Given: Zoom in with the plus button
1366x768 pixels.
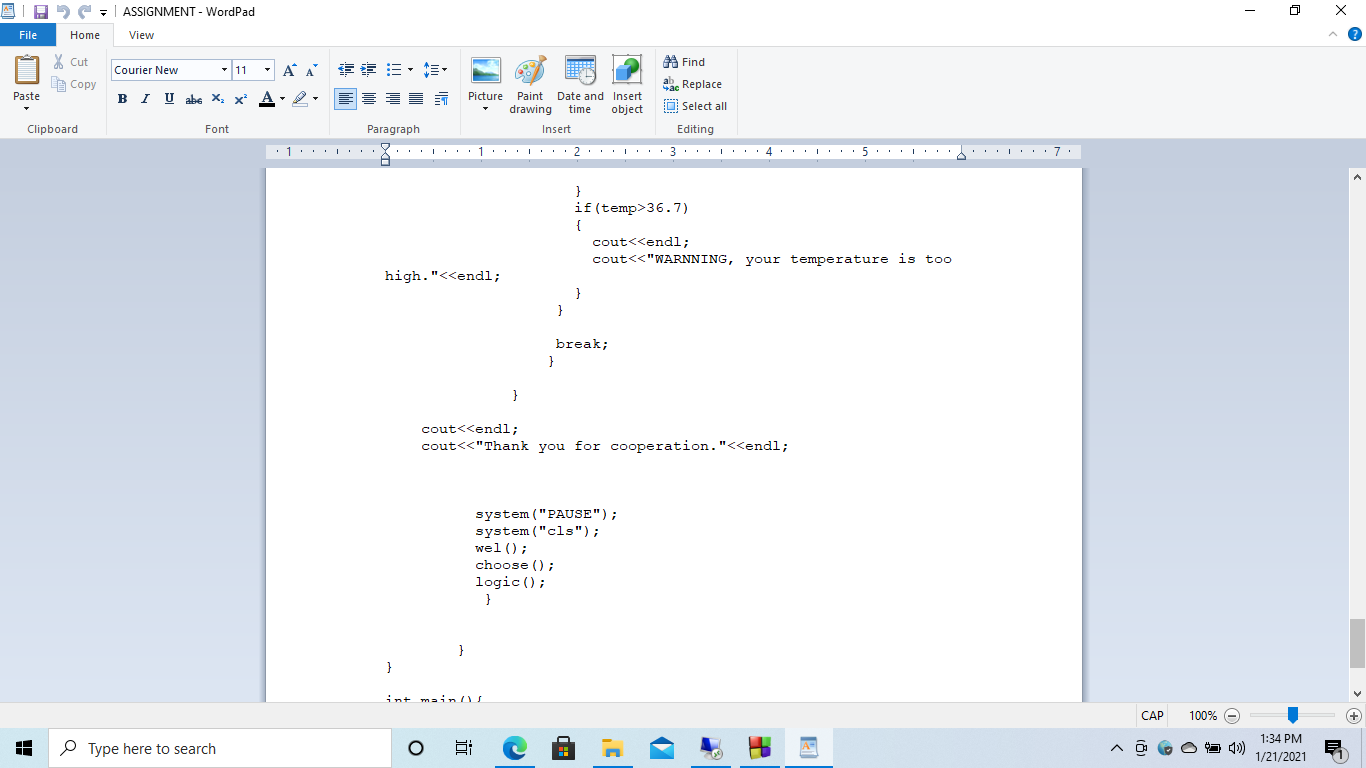Looking at the screenshot, I should tap(1354, 716).
